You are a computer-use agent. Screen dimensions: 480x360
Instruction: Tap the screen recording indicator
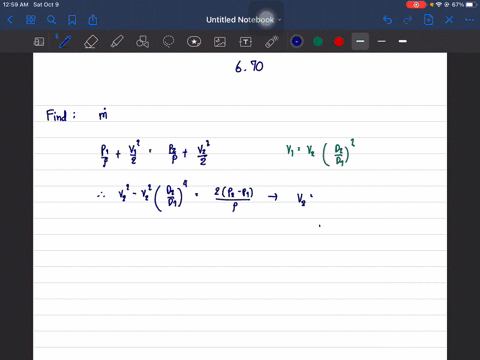[416, 5]
